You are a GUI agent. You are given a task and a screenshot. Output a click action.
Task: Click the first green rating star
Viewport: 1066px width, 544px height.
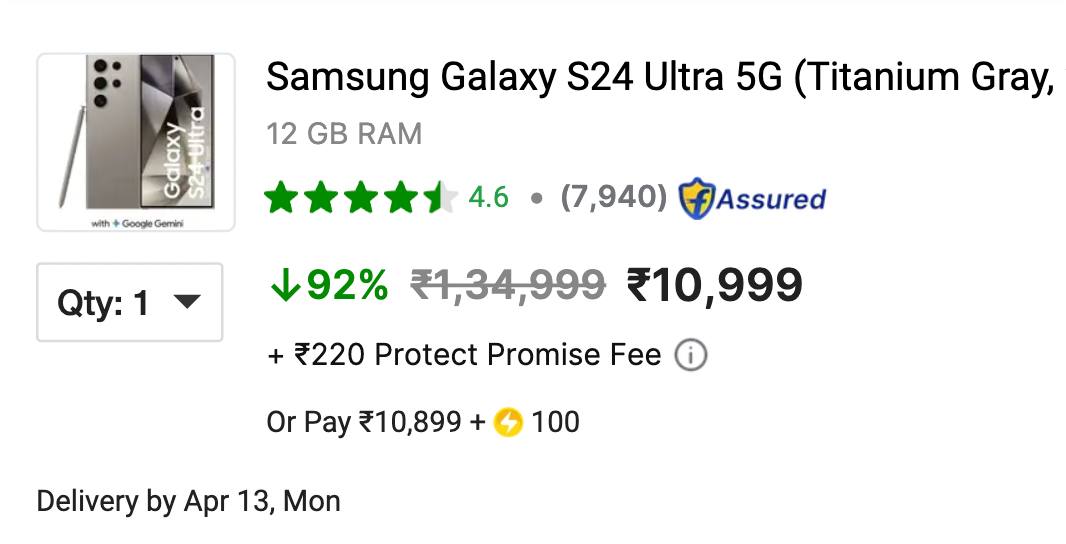click(x=281, y=199)
